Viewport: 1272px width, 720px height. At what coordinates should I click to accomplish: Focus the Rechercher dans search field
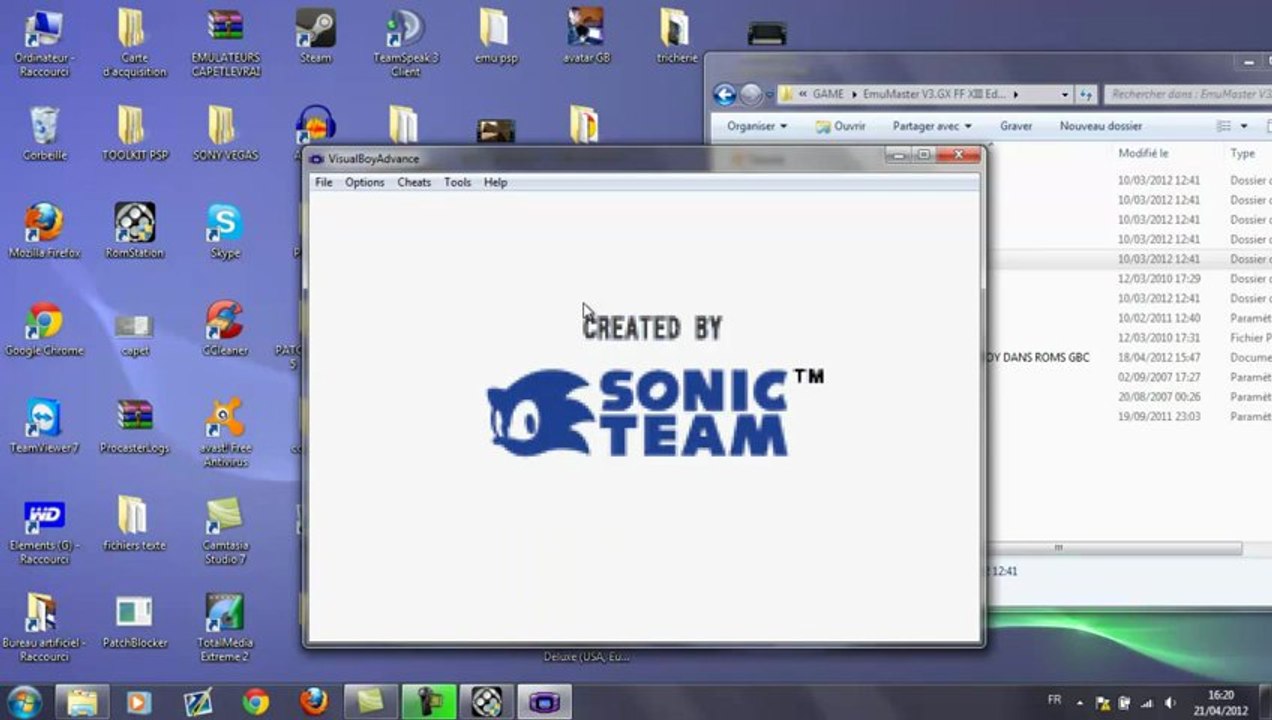1188,94
